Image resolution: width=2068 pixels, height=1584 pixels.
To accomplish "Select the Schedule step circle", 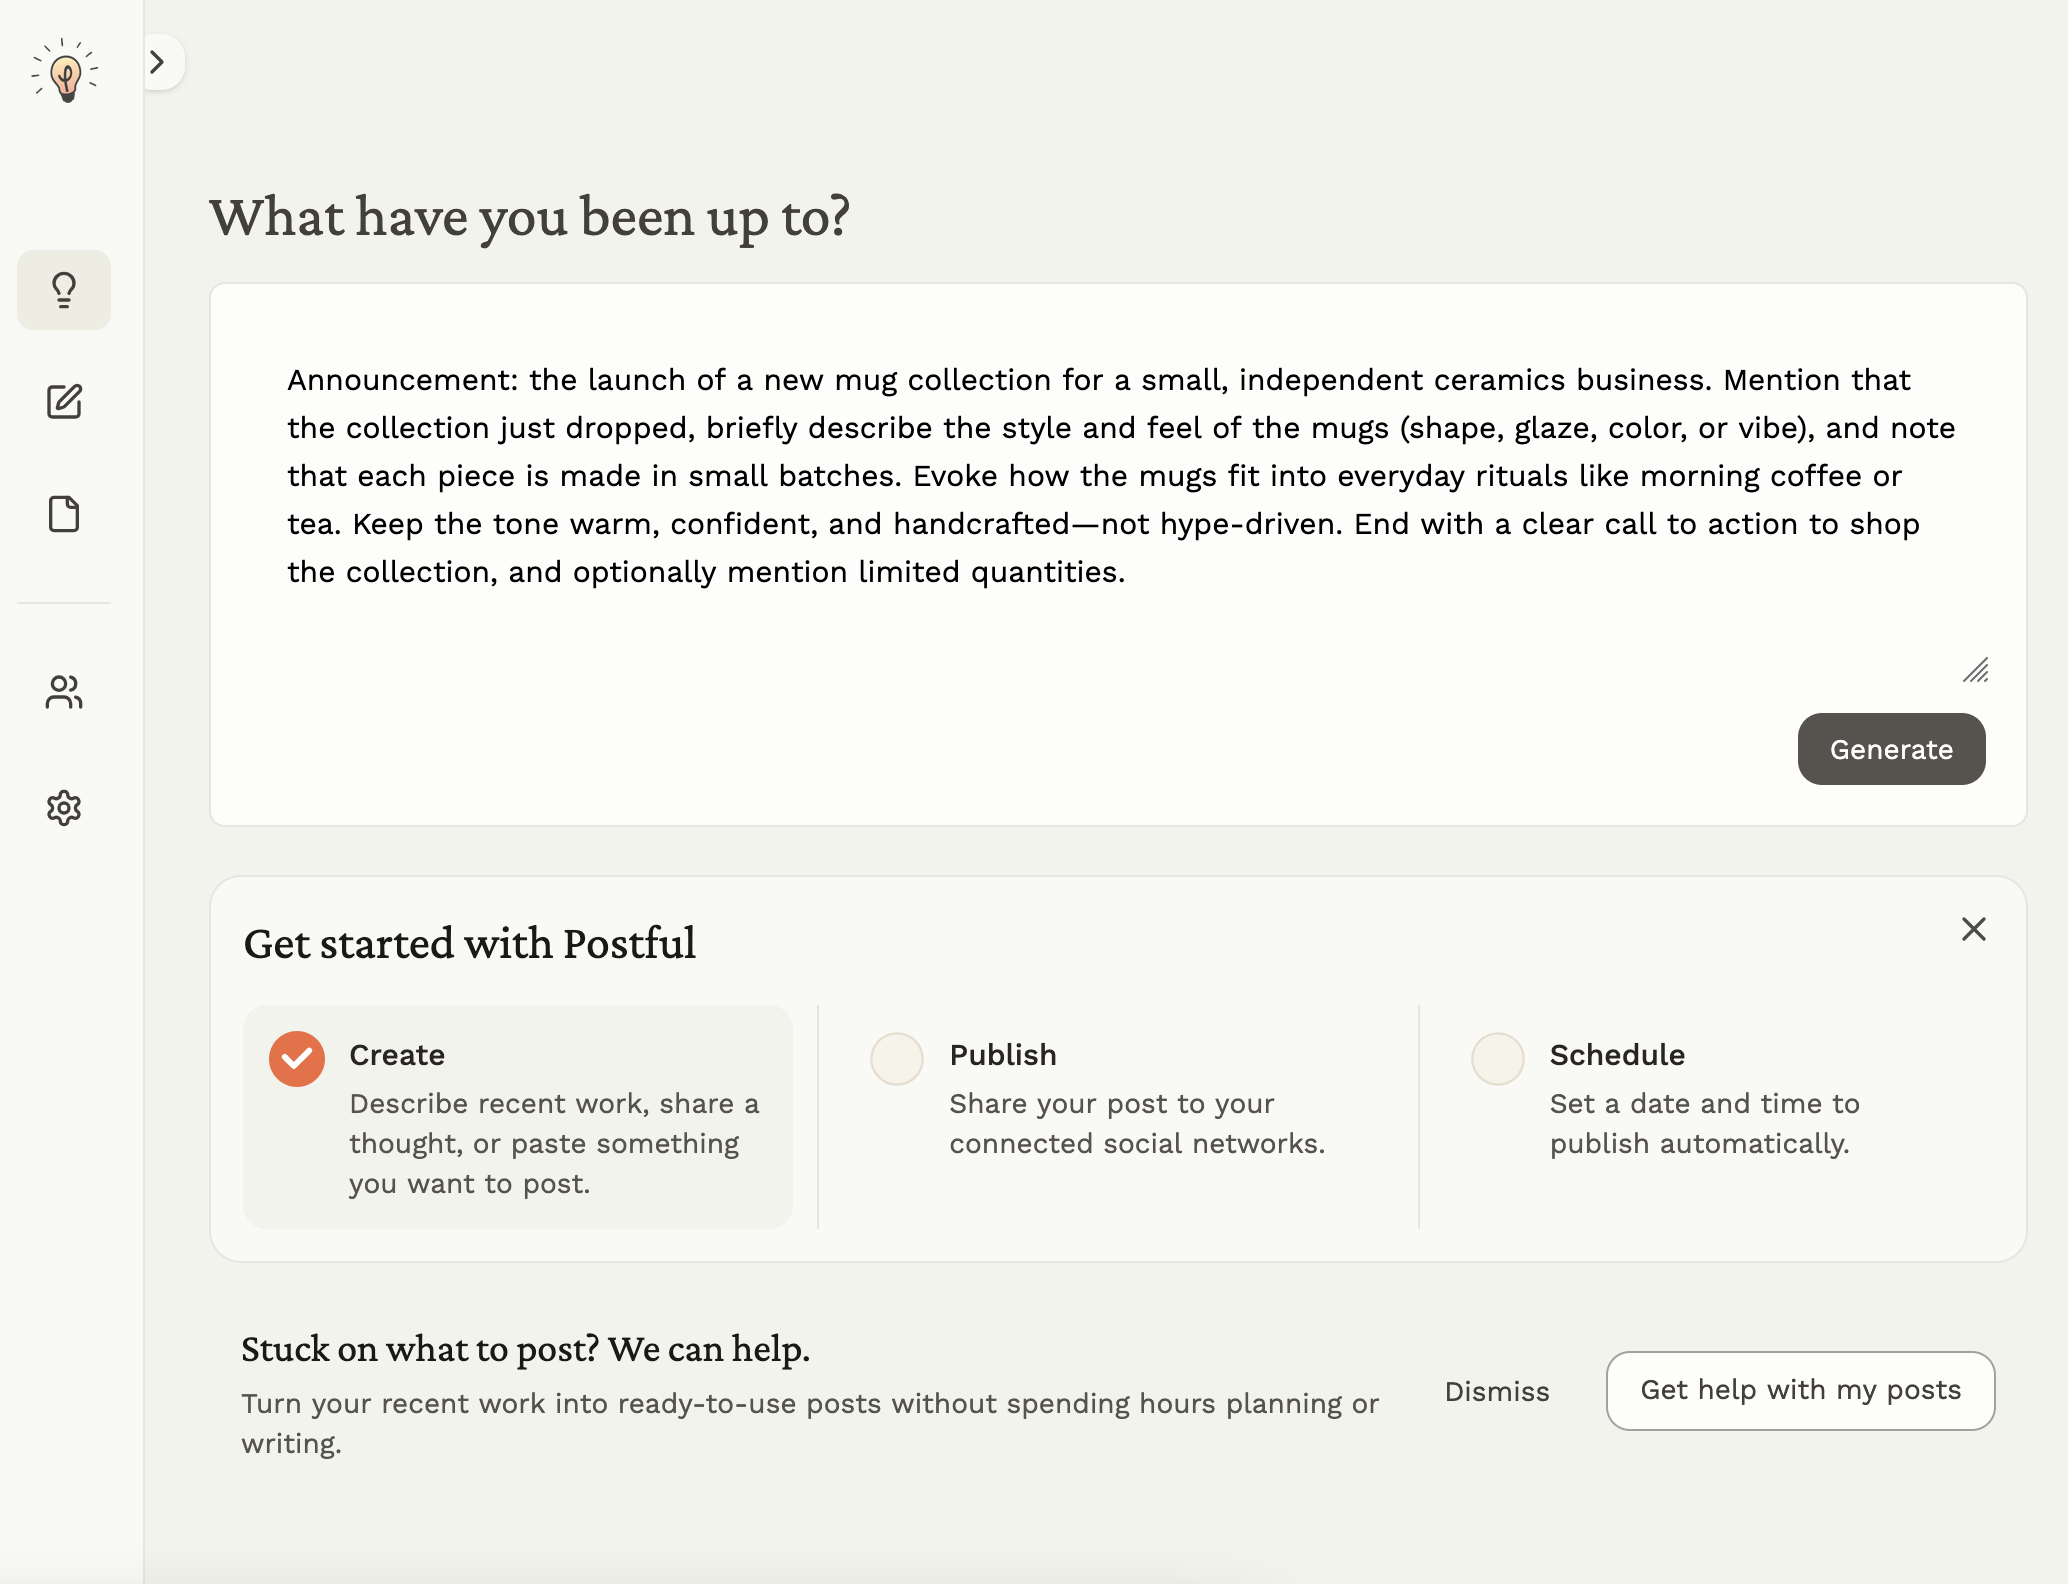I will click(1497, 1058).
